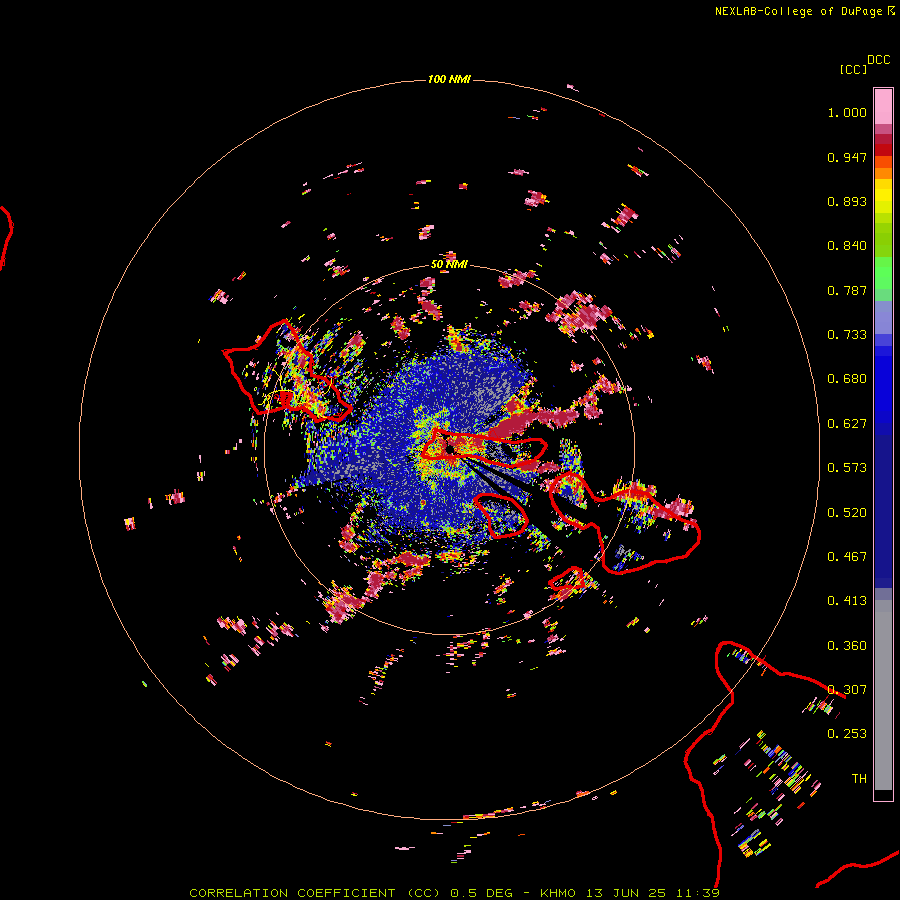The image size is (900, 900).
Task: Click the 0.733 color scale value
Action: coord(847,335)
